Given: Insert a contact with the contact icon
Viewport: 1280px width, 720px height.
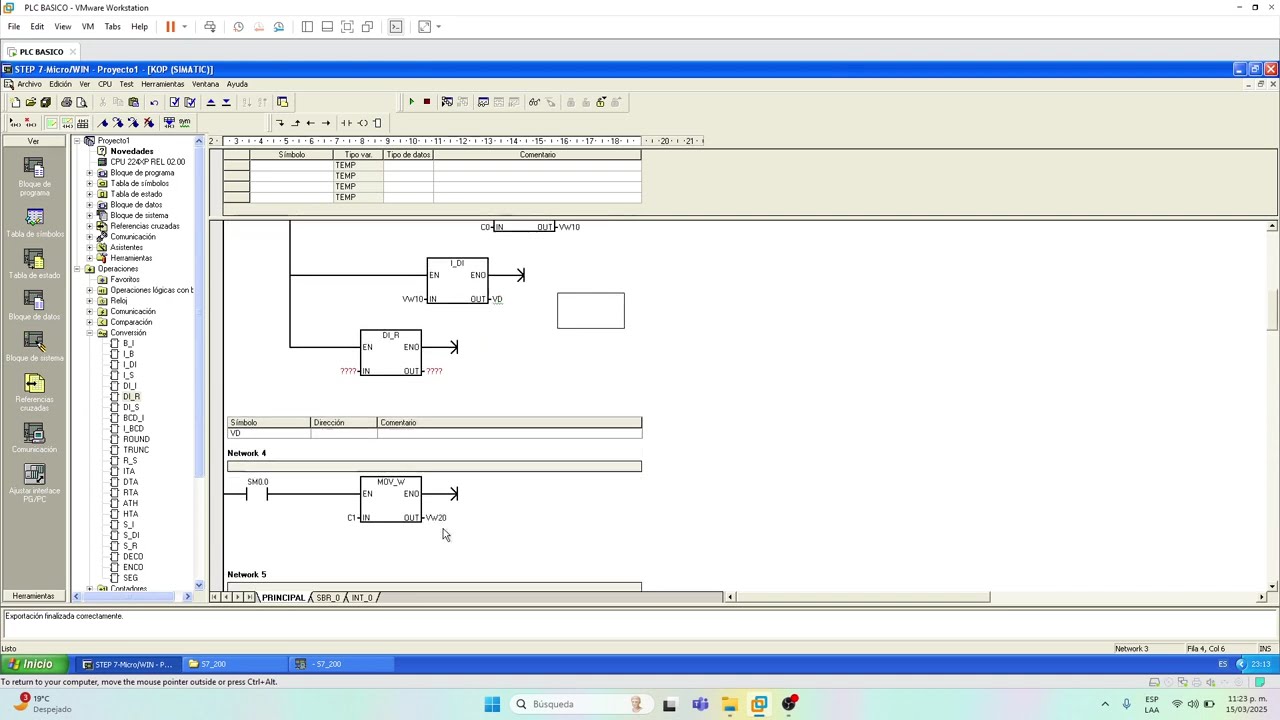Looking at the screenshot, I should (346, 123).
